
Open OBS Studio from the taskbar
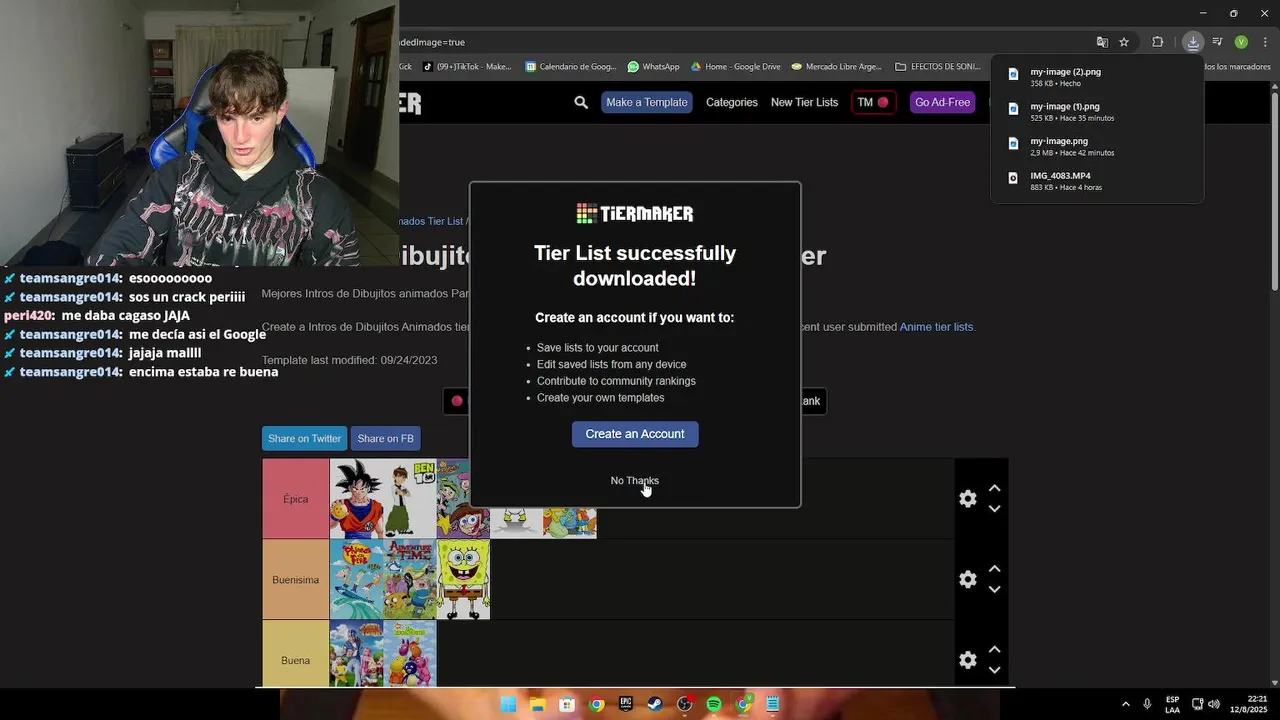685,704
